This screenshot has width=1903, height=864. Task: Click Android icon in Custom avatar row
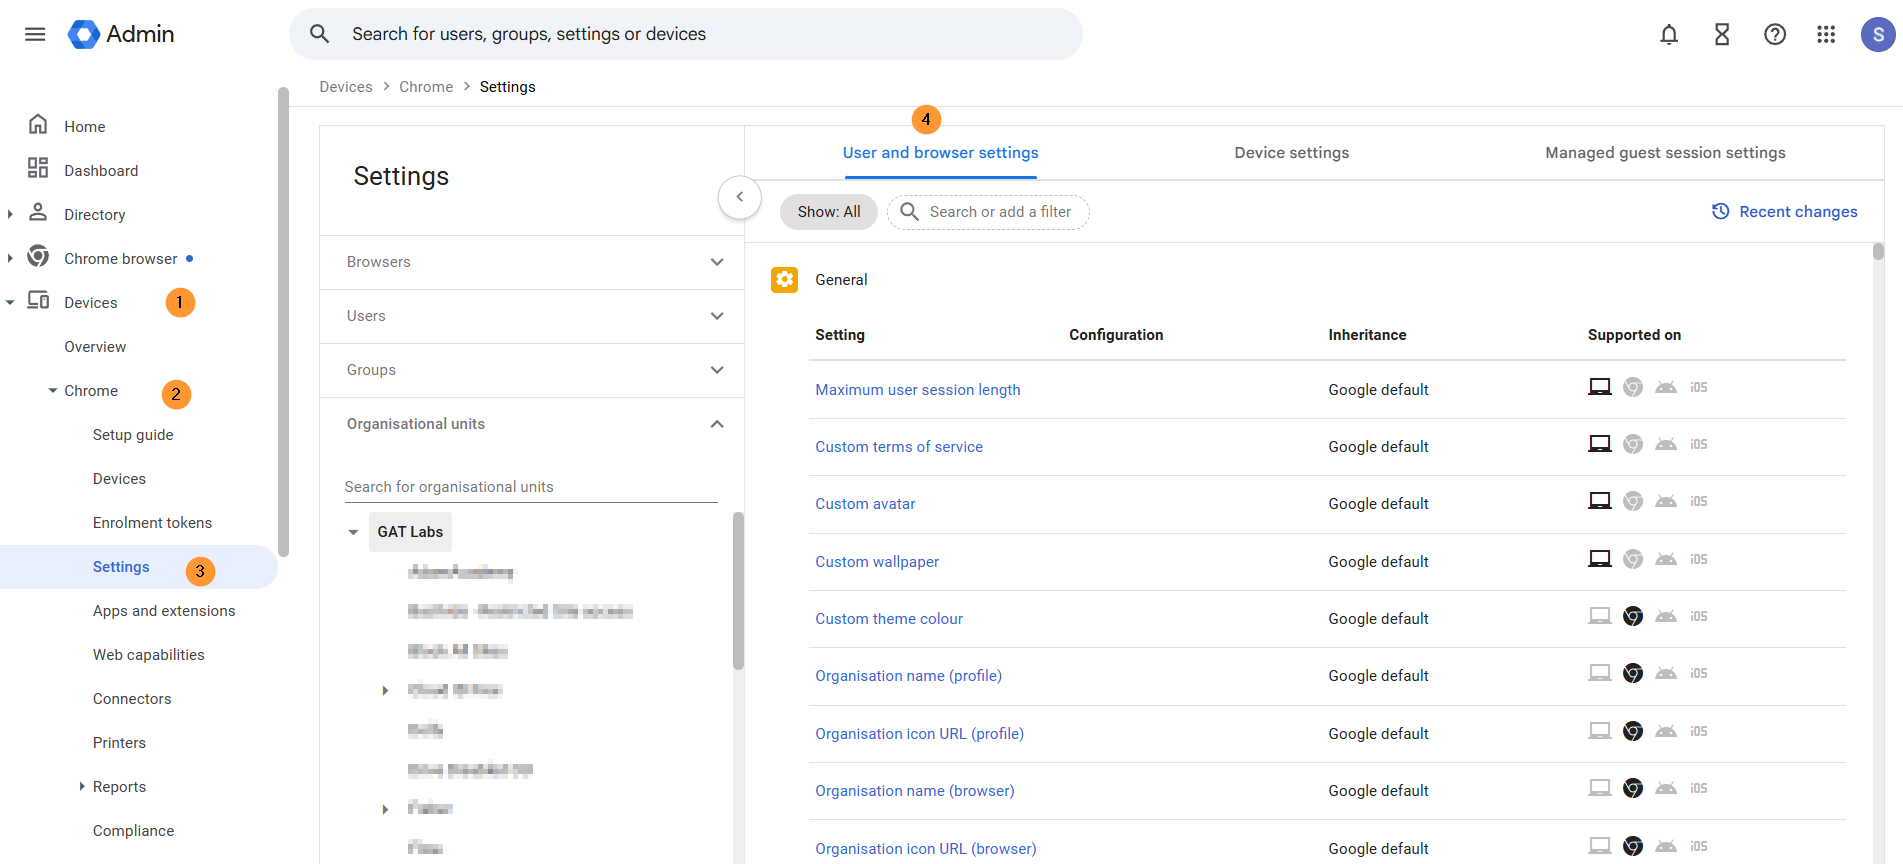(x=1666, y=501)
